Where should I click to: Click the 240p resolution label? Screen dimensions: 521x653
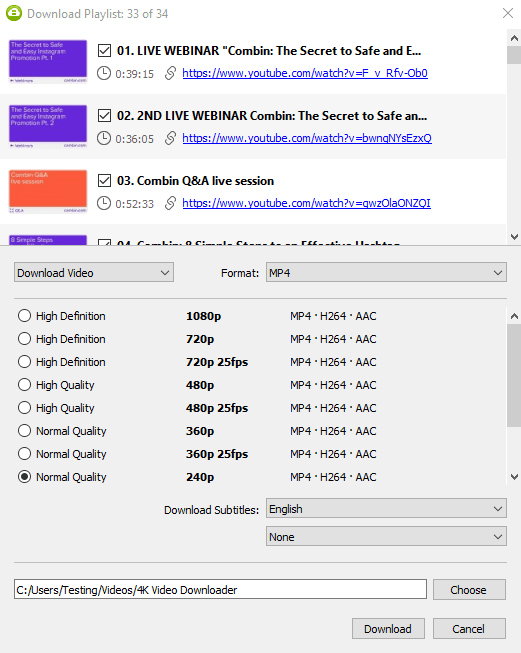pyautogui.click(x=200, y=477)
